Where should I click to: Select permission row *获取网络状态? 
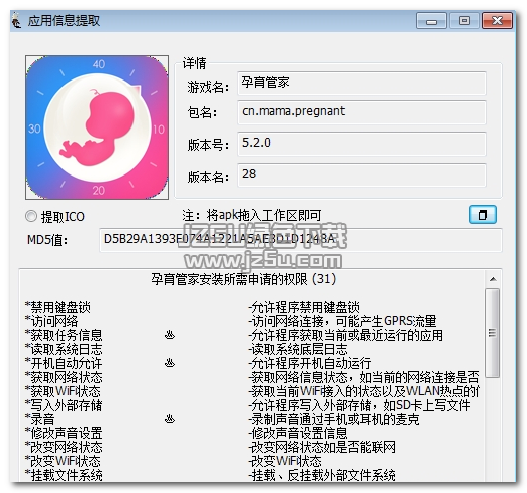click(x=64, y=377)
